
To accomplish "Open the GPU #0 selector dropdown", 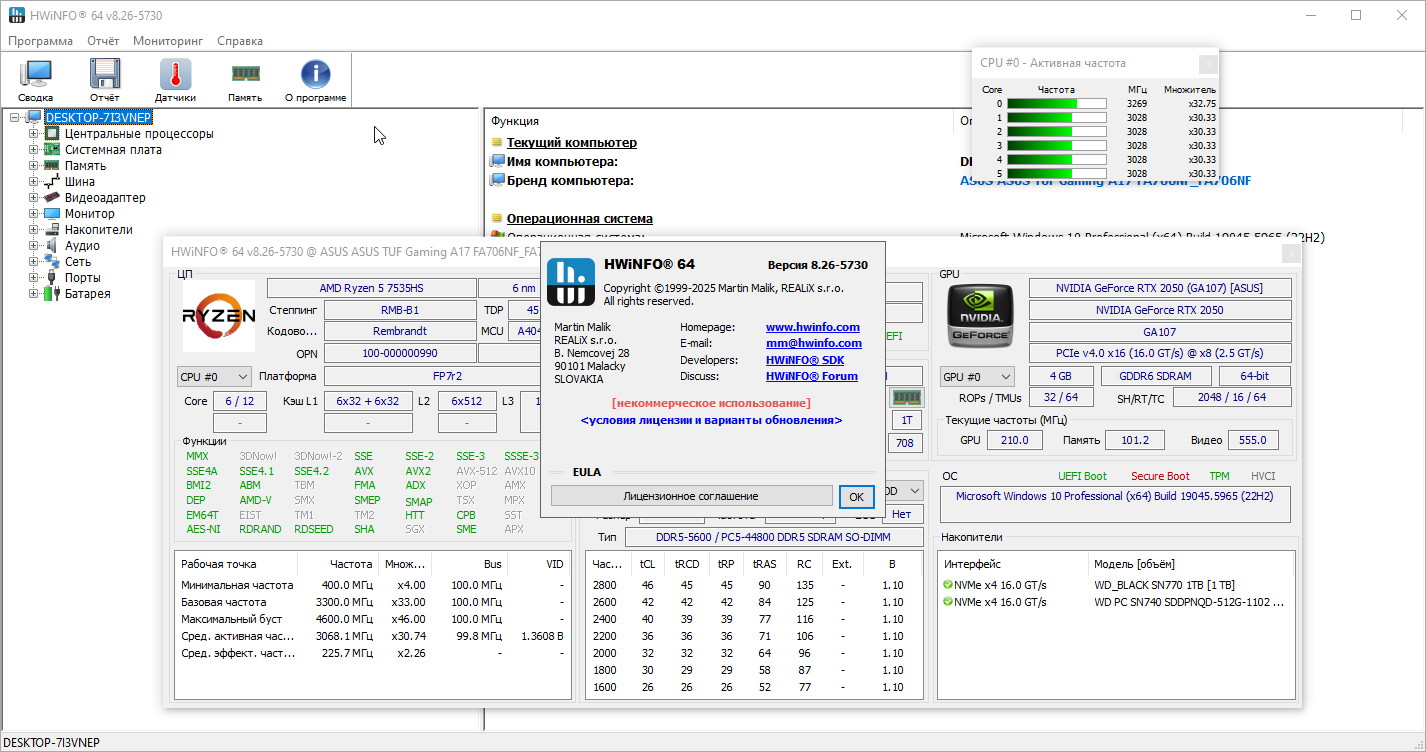I will [x=978, y=377].
